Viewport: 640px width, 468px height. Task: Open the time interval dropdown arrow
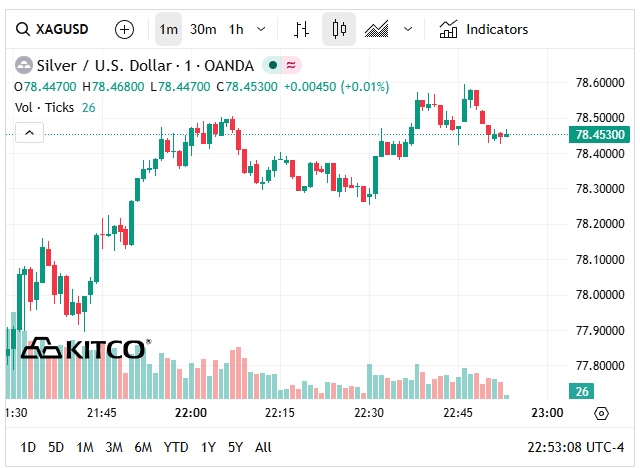click(262, 29)
